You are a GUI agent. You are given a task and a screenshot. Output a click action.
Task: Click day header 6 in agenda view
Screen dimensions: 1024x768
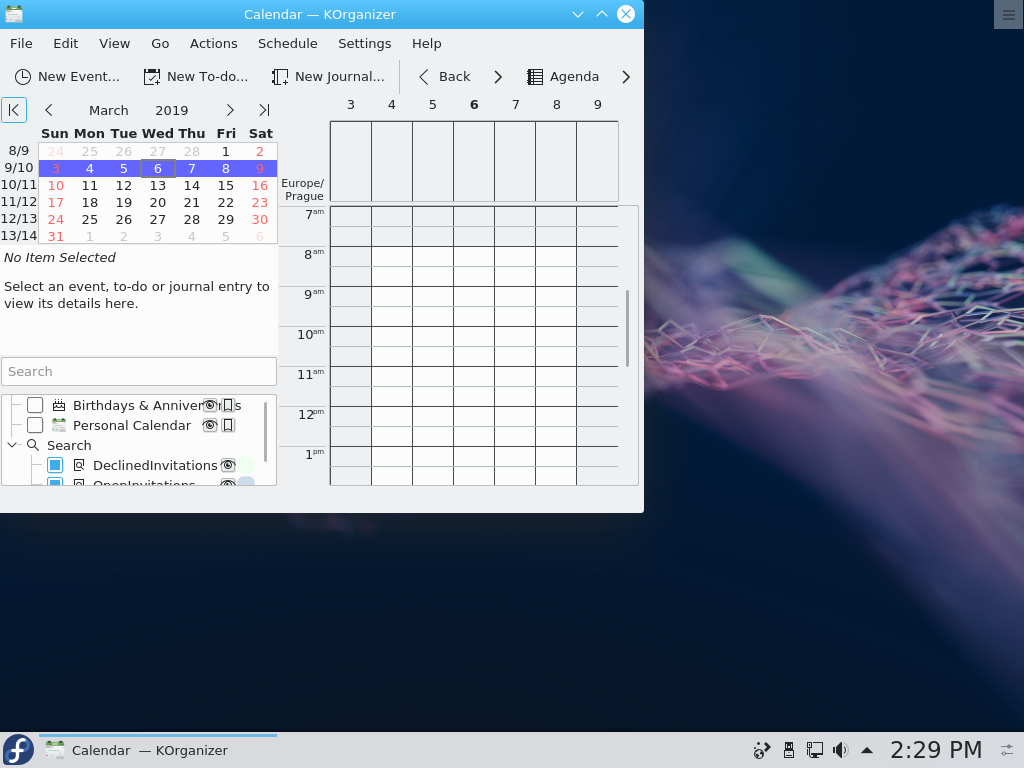click(x=474, y=104)
